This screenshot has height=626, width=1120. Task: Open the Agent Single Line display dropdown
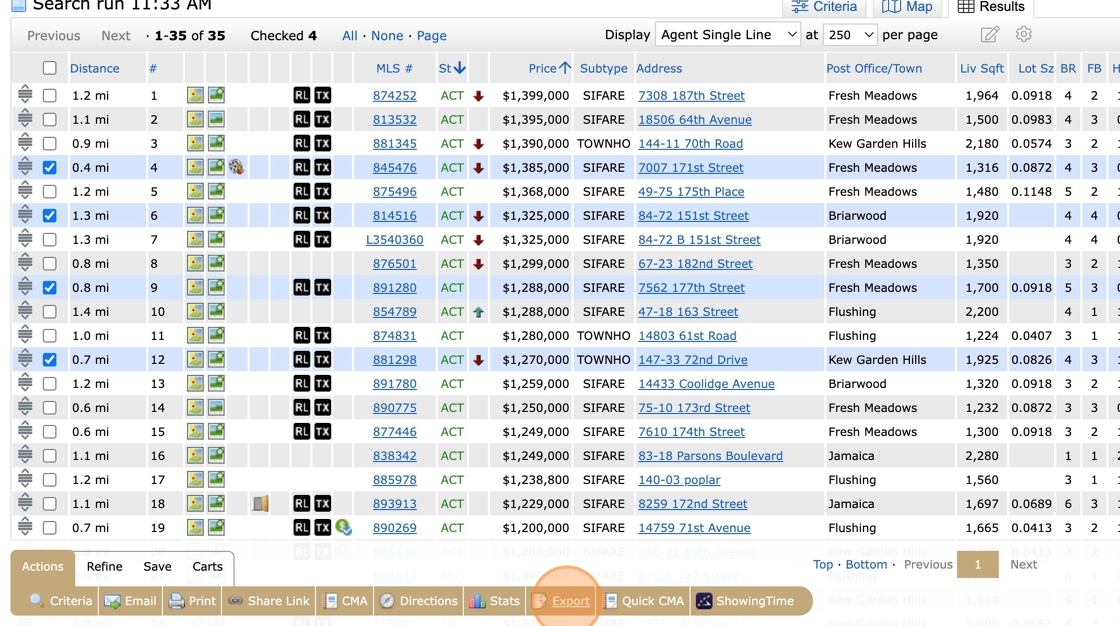(x=727, y=35)
